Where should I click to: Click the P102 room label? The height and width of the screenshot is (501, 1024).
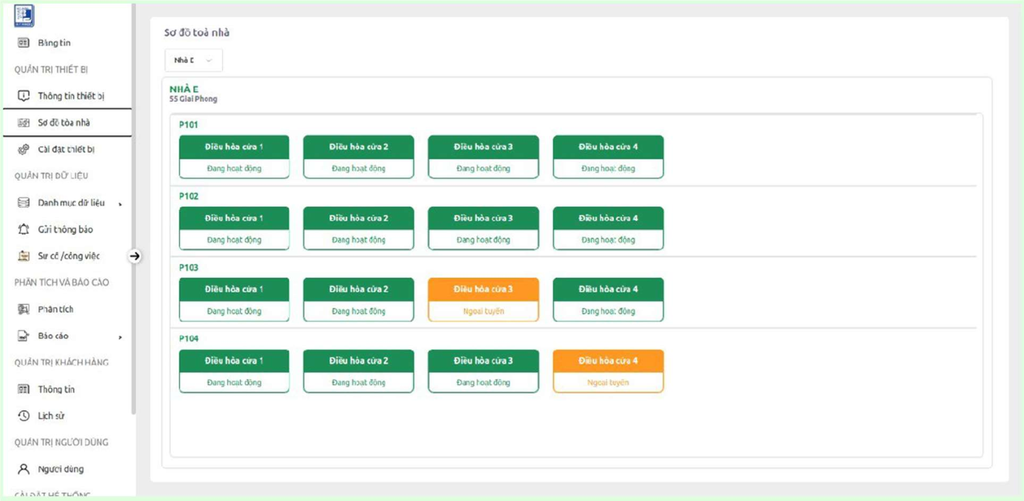[189, 196]
